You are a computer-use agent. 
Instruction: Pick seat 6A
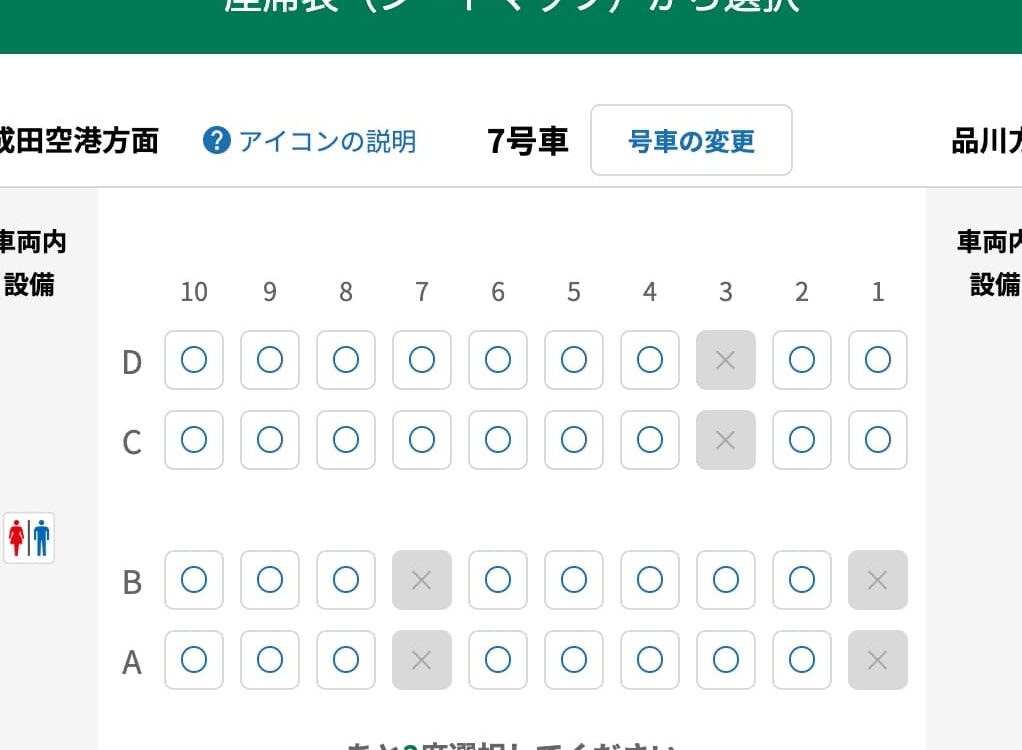coord(498,660)
